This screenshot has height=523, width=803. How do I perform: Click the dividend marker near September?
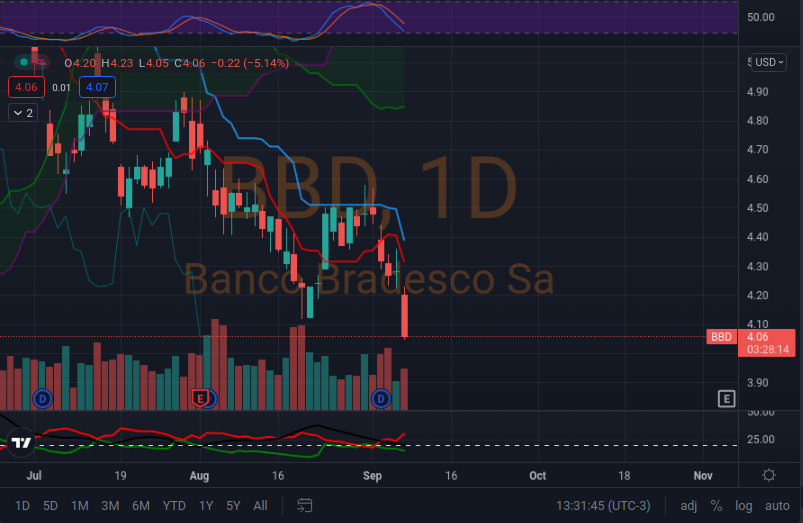pos(380,399)
